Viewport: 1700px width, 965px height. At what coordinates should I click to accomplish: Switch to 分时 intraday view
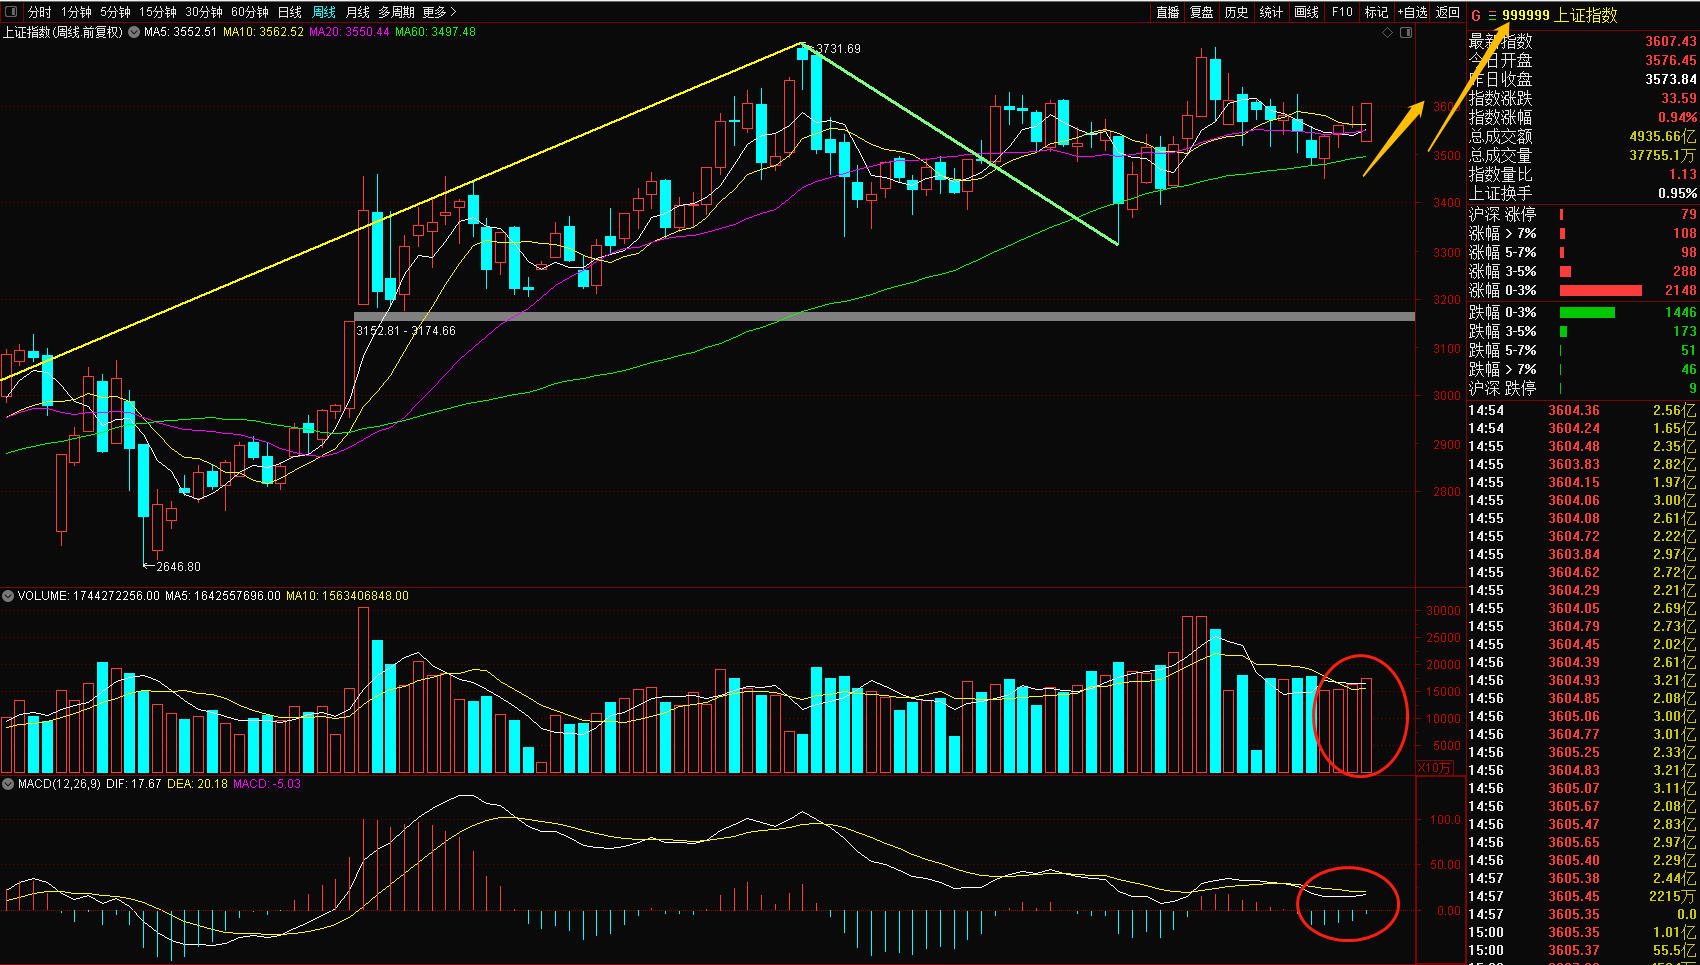click(40, 12)
